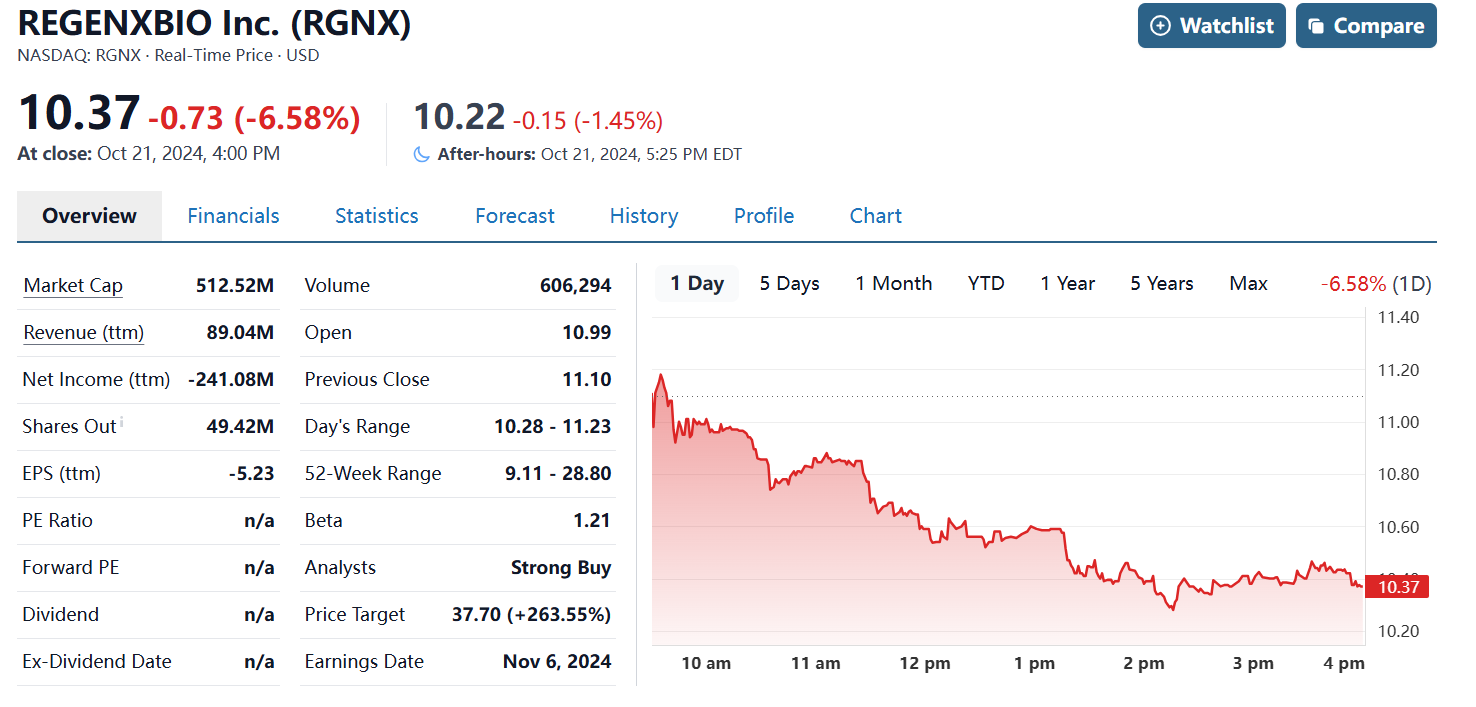The width and height of the screenshot is (1476, 707).
Task: Open the Market Cap link
Action: point(73,286)
